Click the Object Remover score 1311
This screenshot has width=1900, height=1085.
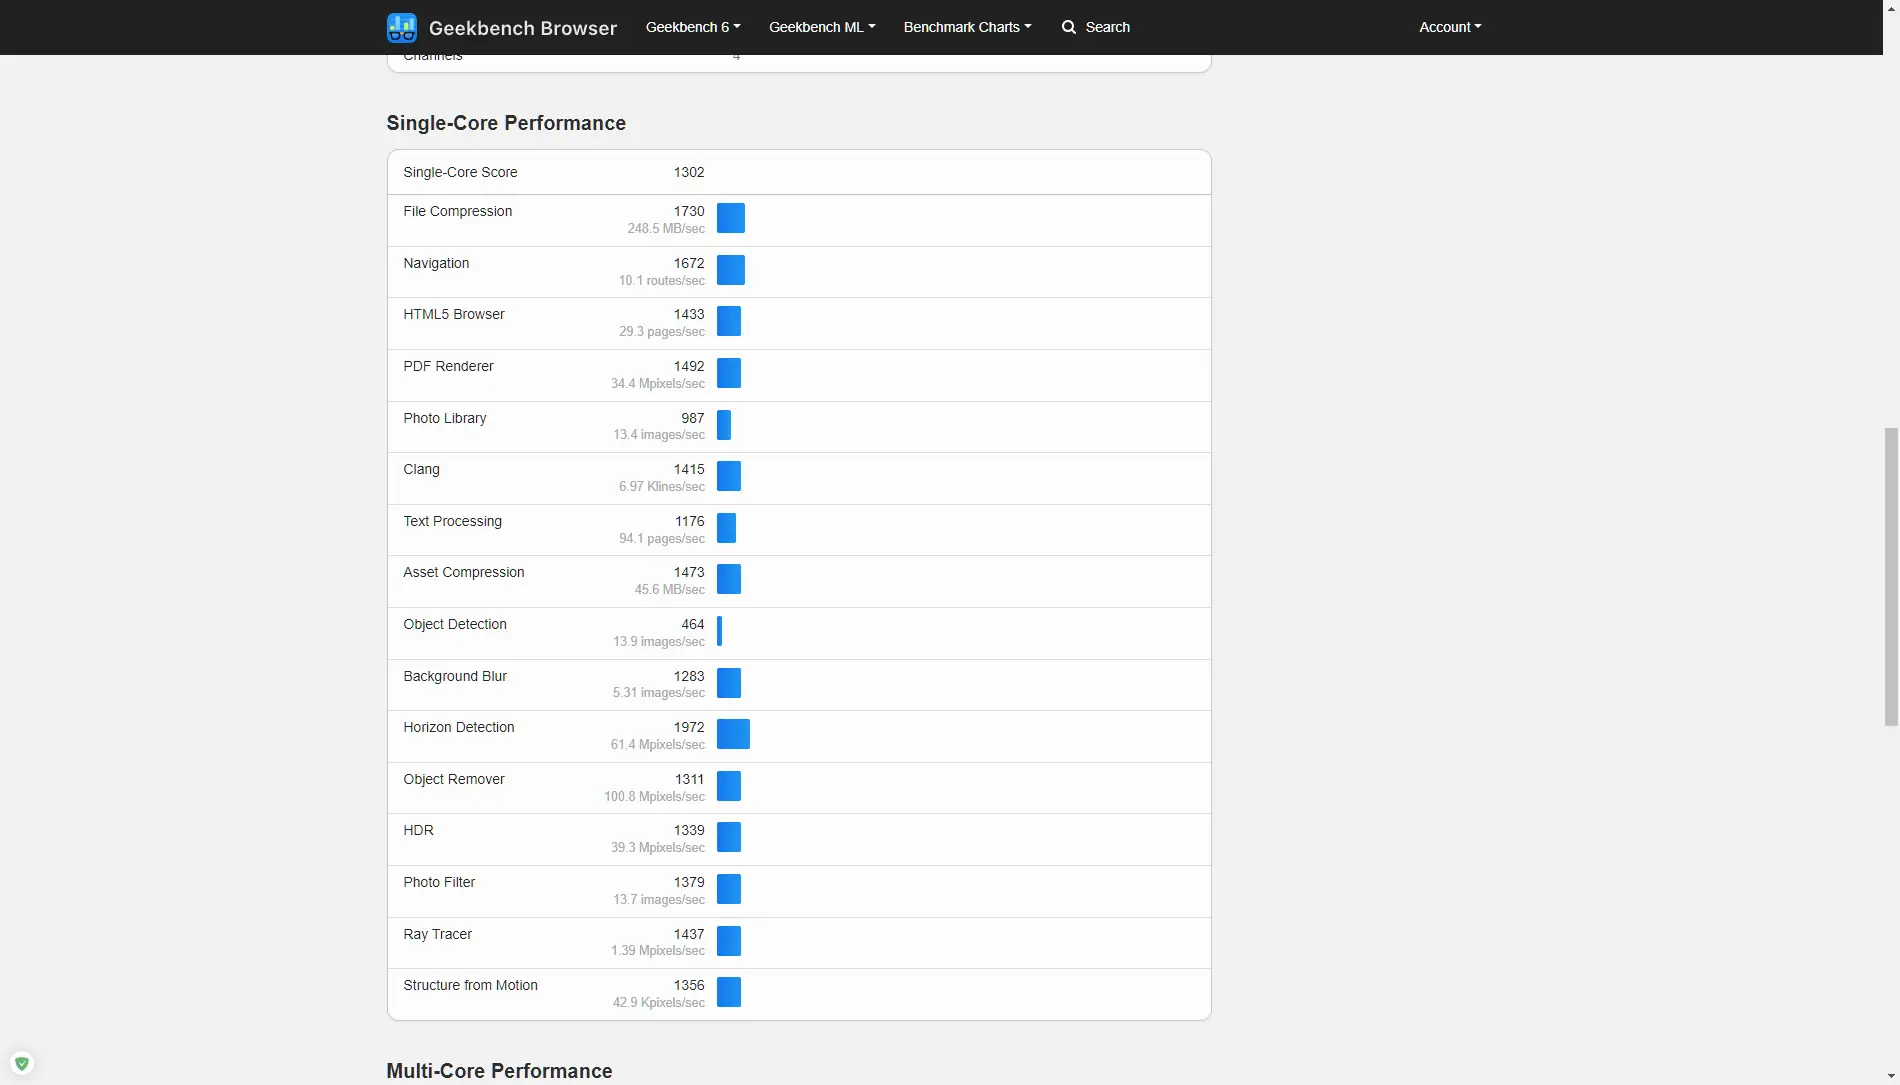pyautogui.click(x=690, y=779)
